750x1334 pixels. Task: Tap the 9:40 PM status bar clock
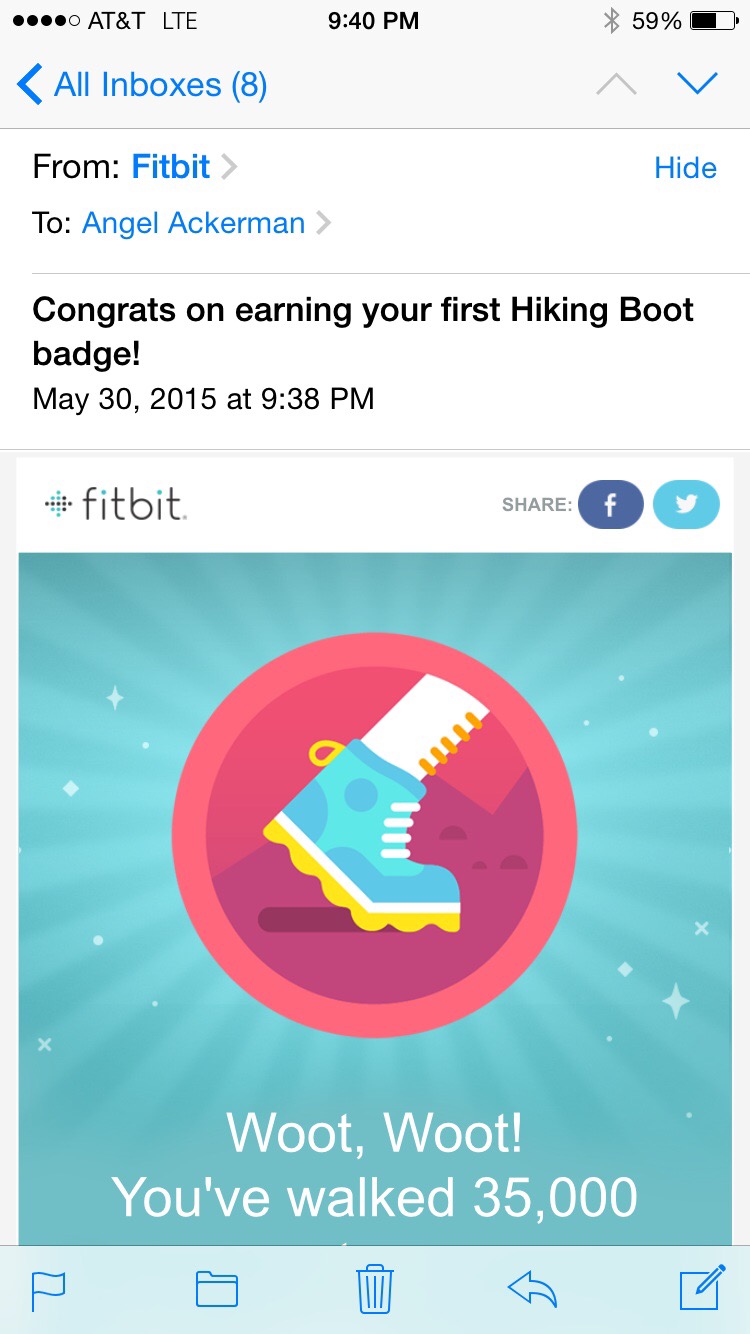click(x=373, y=21)
